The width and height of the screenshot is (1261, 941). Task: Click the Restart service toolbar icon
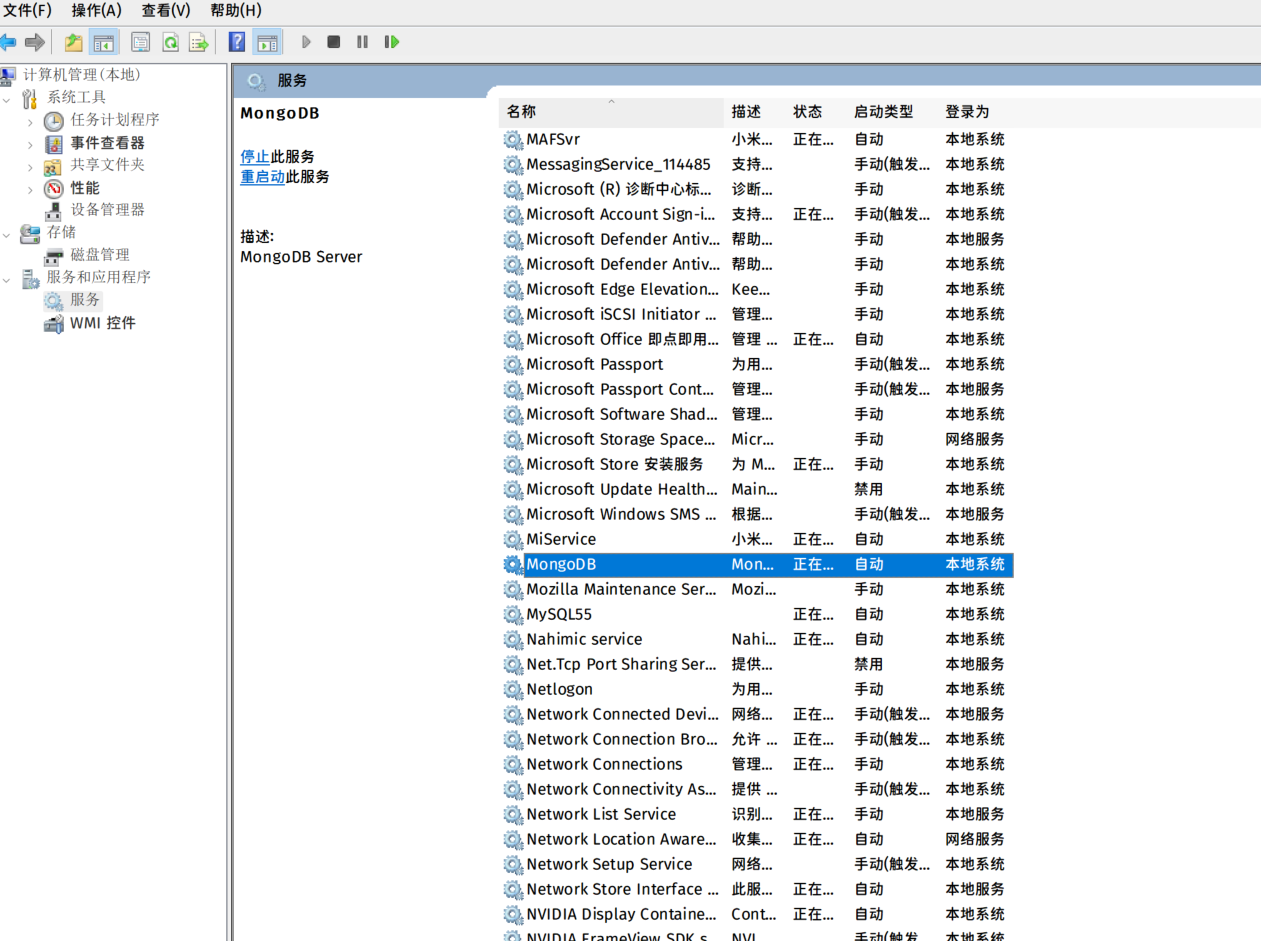(391, 41)
